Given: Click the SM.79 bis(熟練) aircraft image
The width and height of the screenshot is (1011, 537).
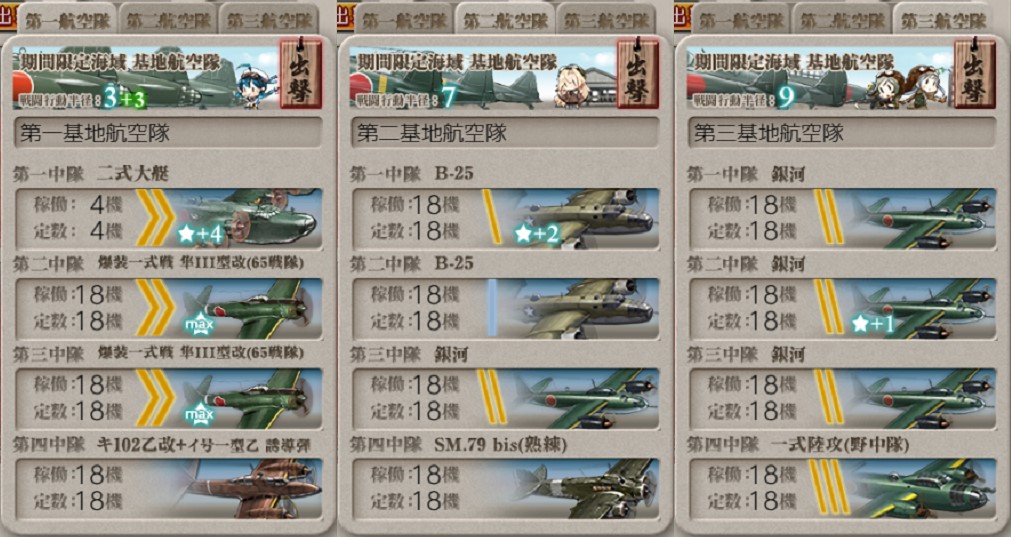Looking at the screenshot, I should coord(585,488).
